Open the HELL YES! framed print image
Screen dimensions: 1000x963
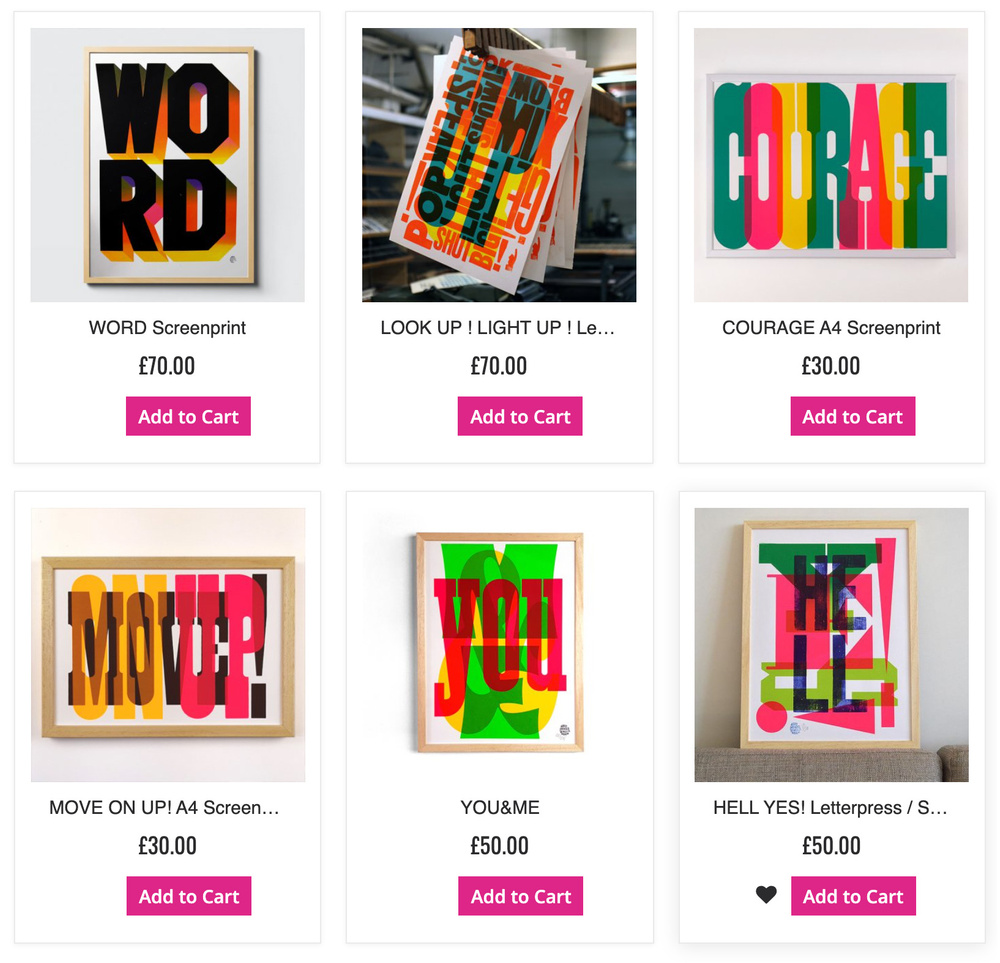832,645
